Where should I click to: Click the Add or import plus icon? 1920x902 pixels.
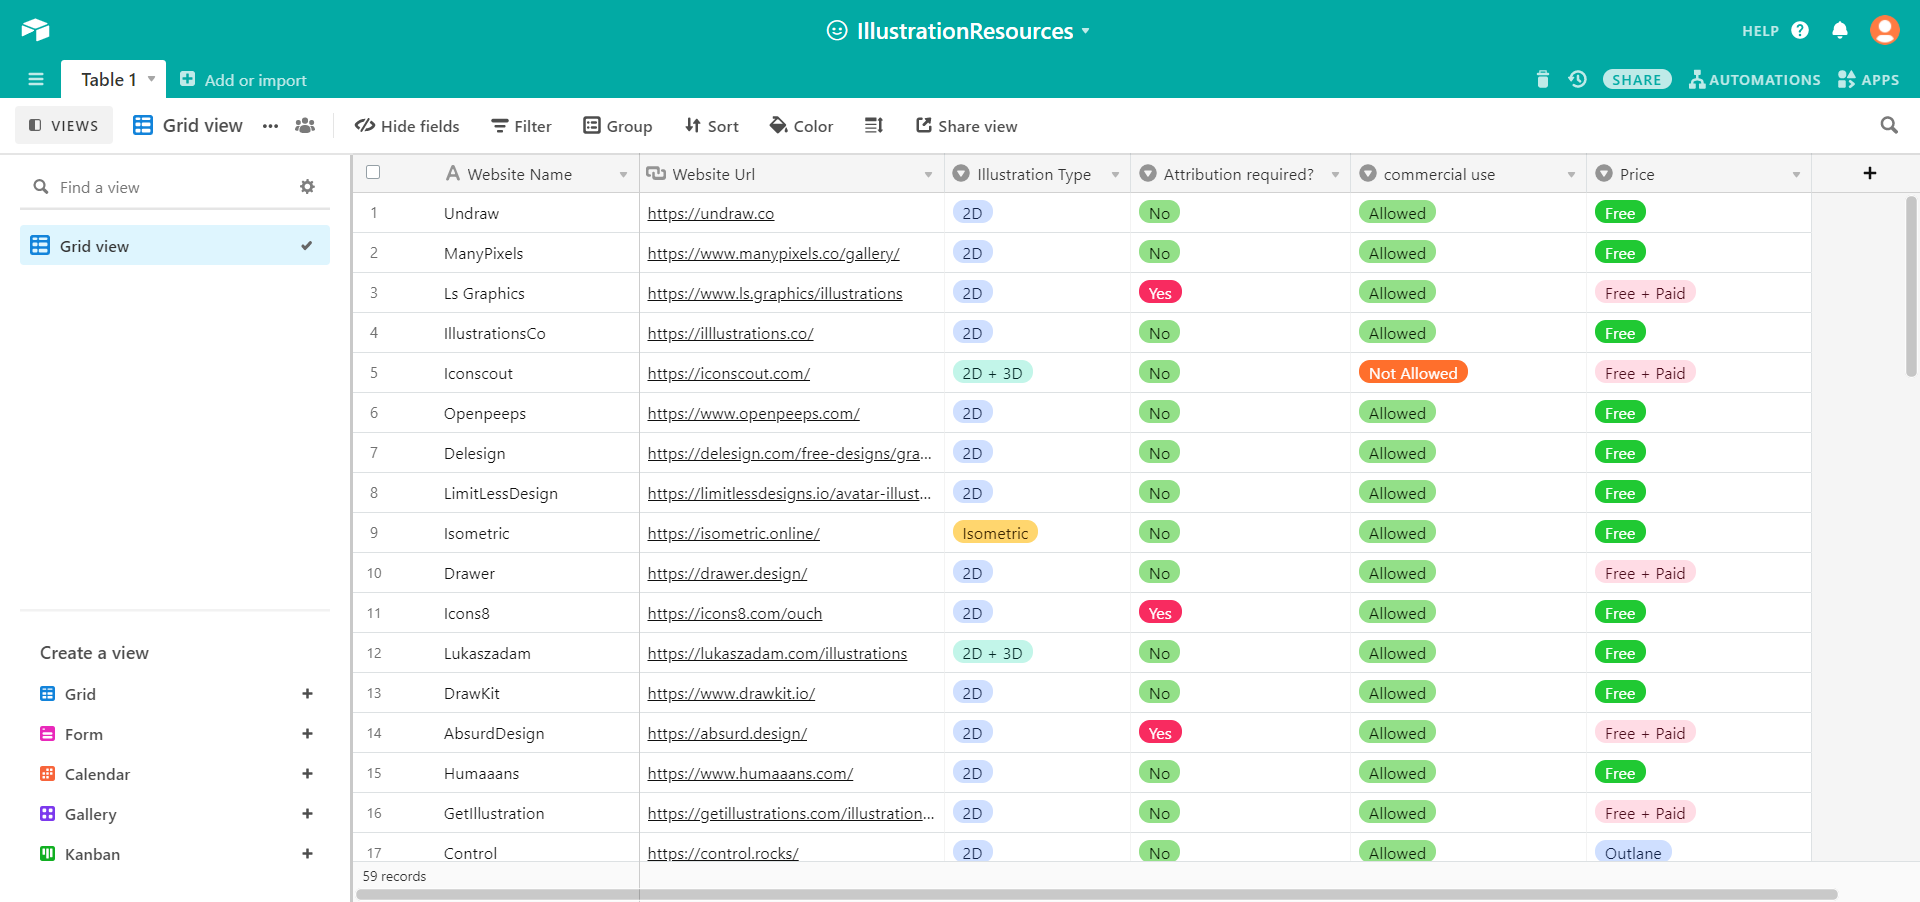(187, 78)
